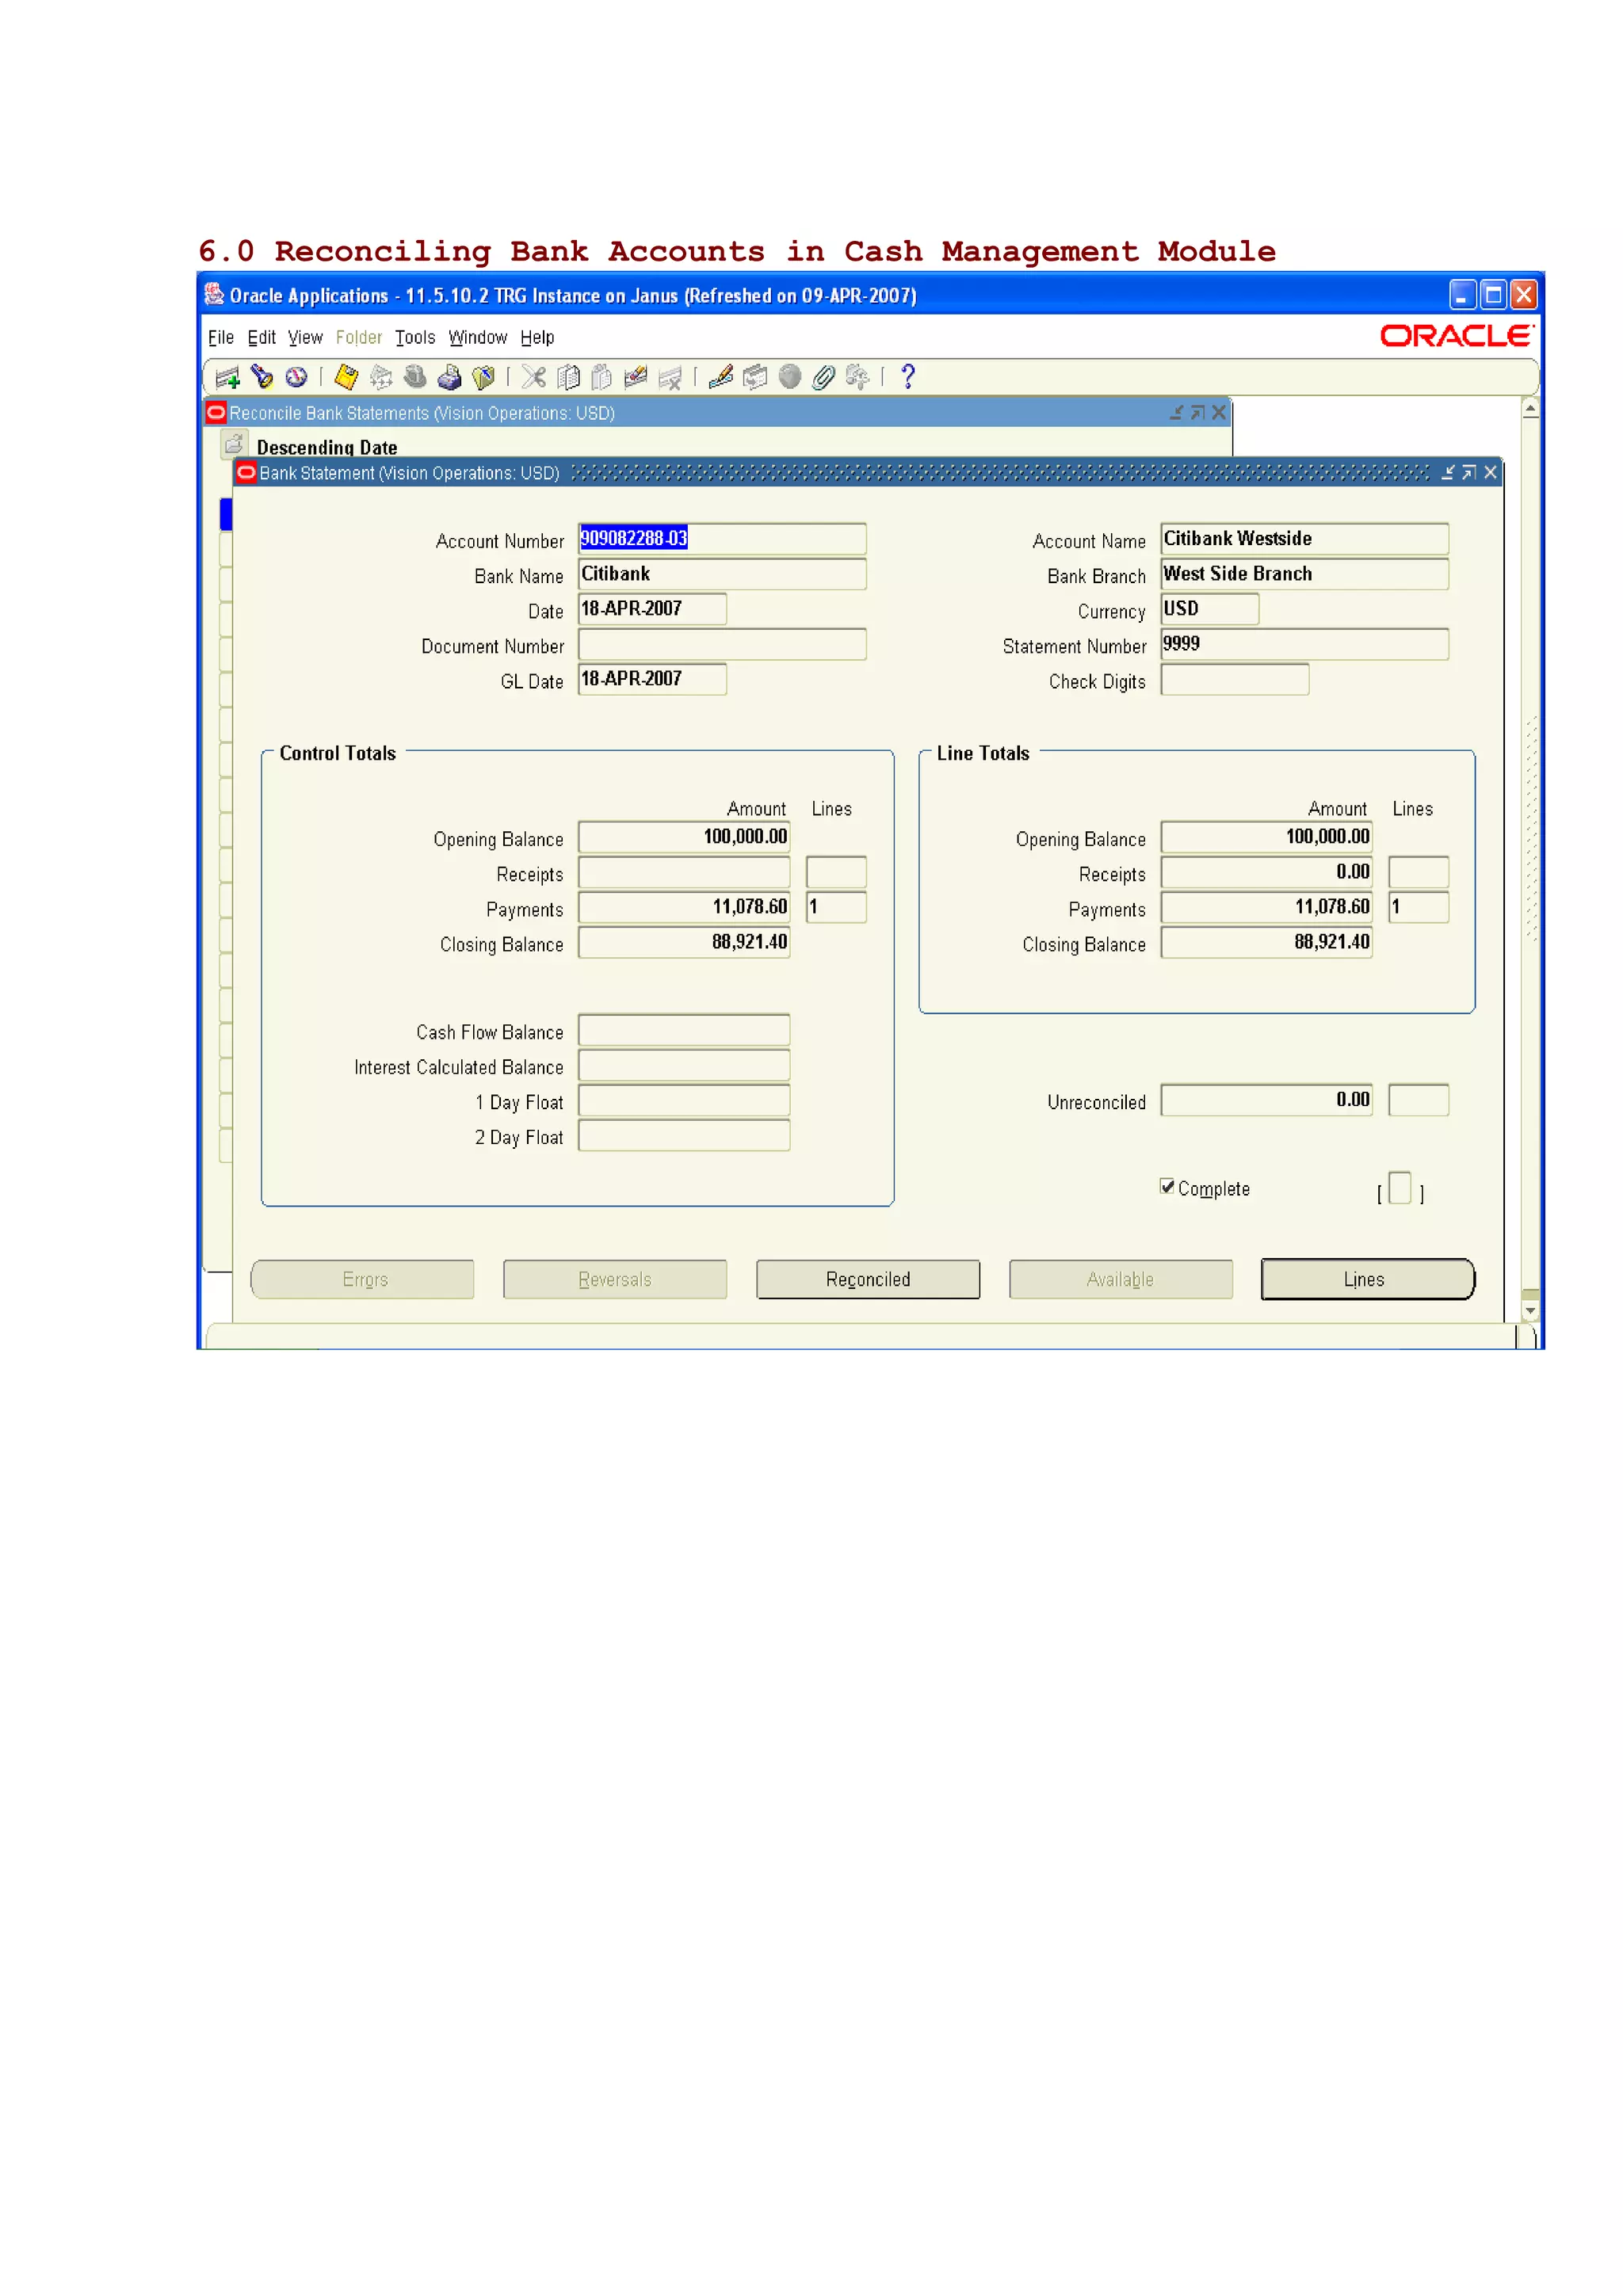Click the Account Number field
This screenshot has height=2296, width=1623.
[x=722, y=539]
